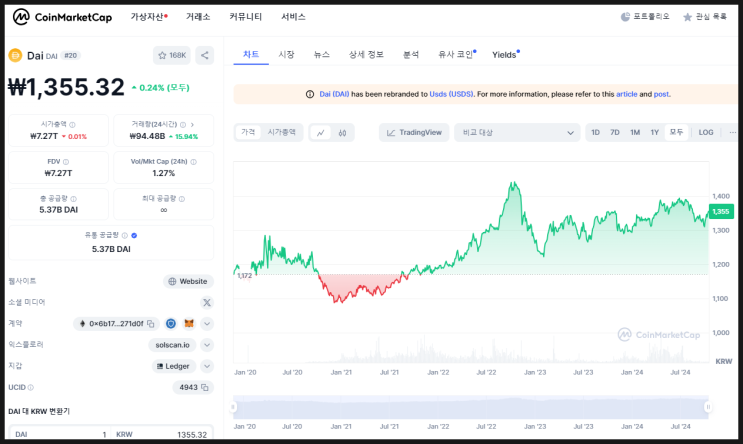Toggle LOG scale on chart

click(706, 133)
